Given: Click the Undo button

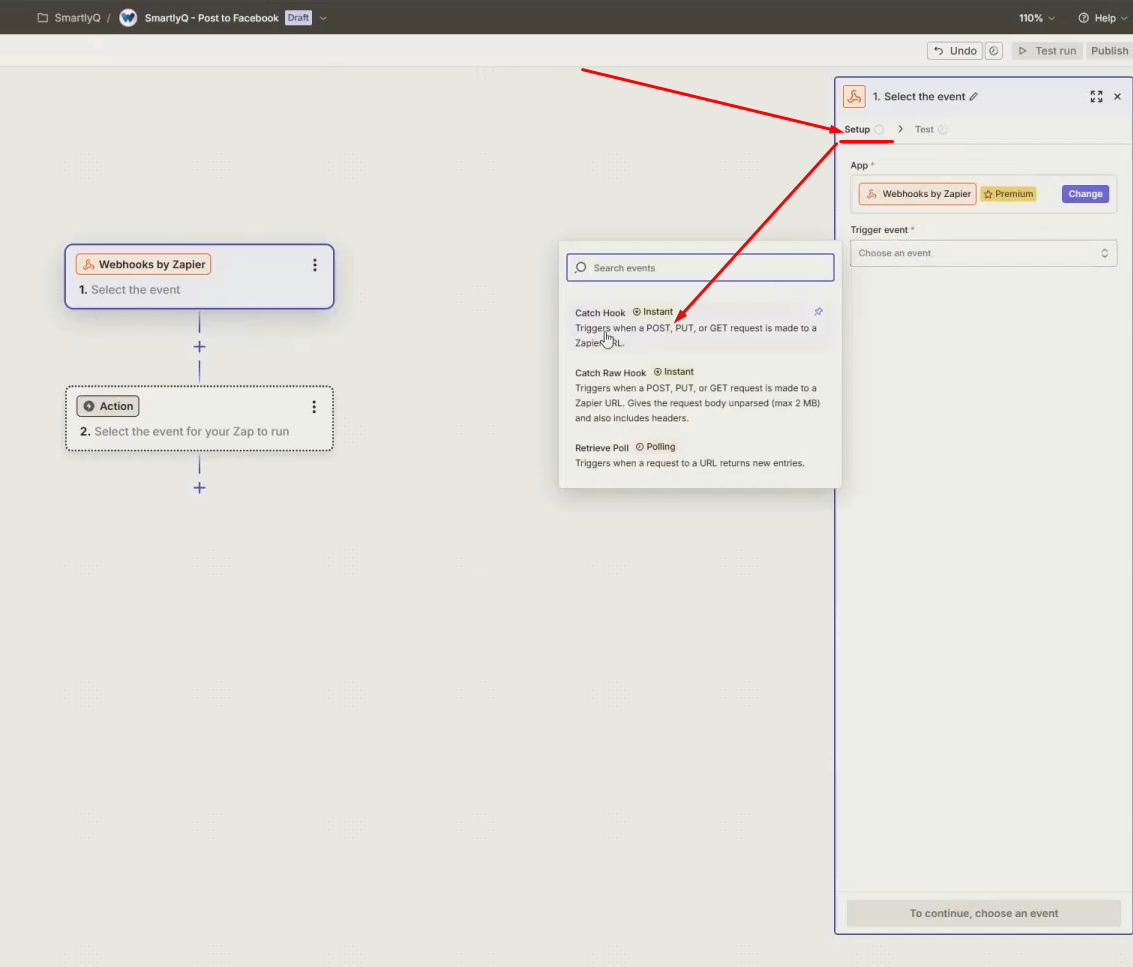Looking at the screenshot, I should tap(955, 51).
